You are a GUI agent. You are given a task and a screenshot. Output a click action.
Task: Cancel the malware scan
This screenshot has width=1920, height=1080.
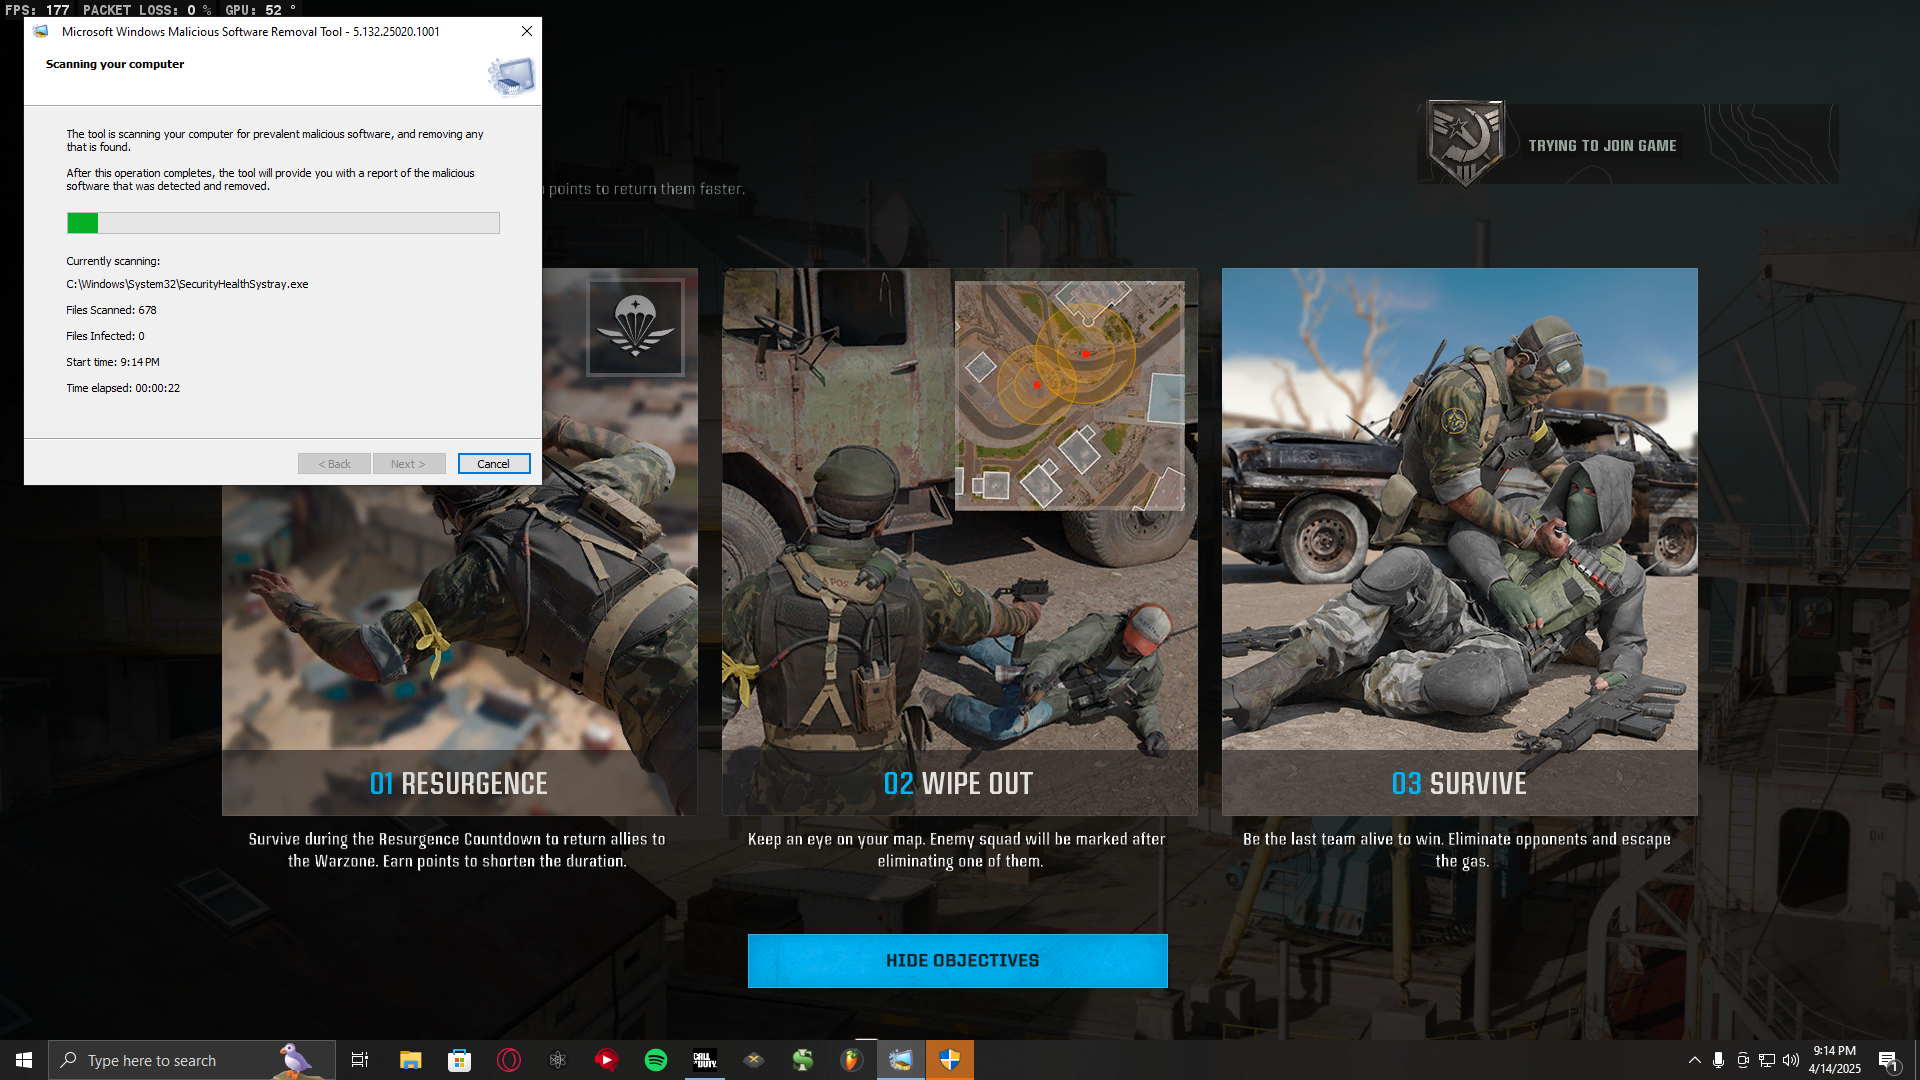pos(493,464)
